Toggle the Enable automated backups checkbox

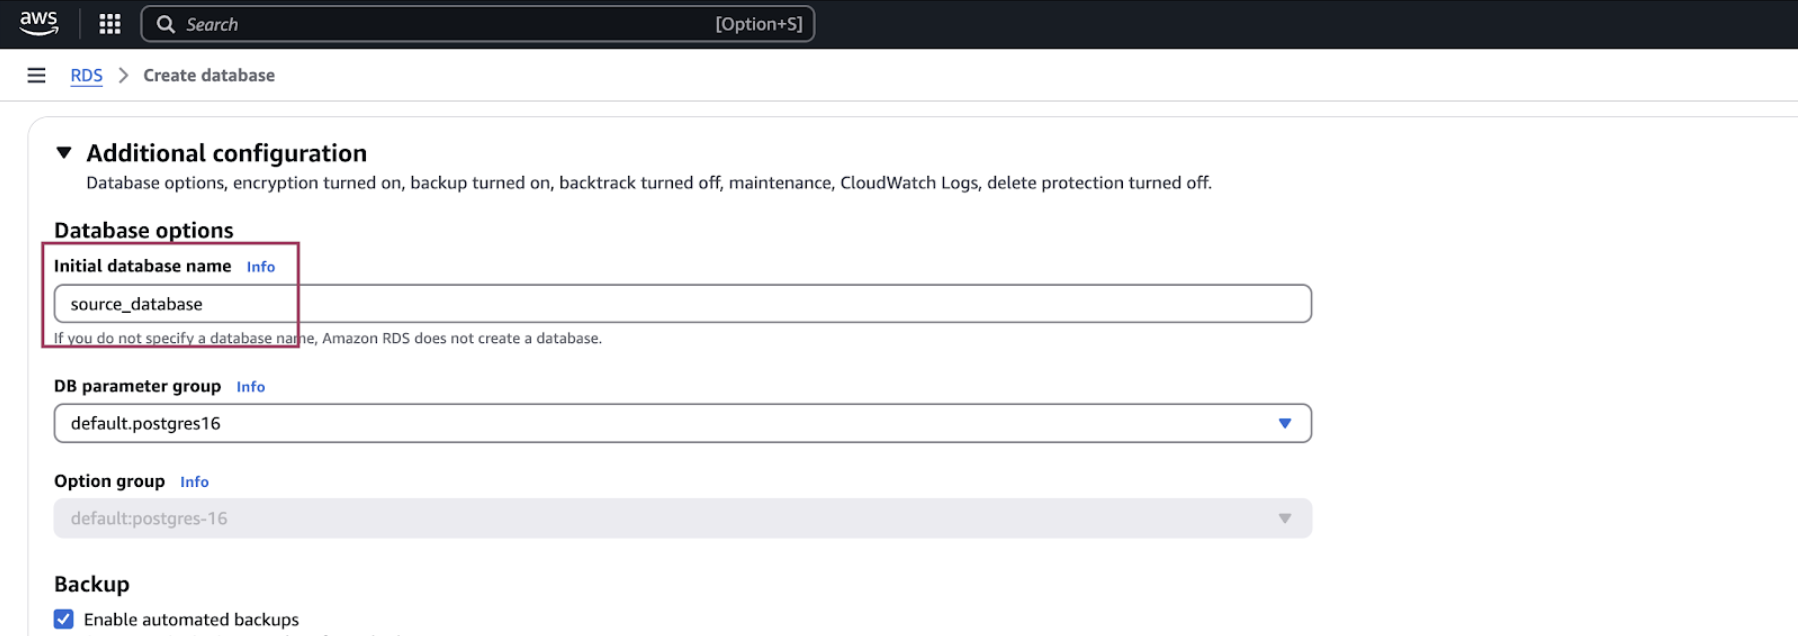coord(64,619)
